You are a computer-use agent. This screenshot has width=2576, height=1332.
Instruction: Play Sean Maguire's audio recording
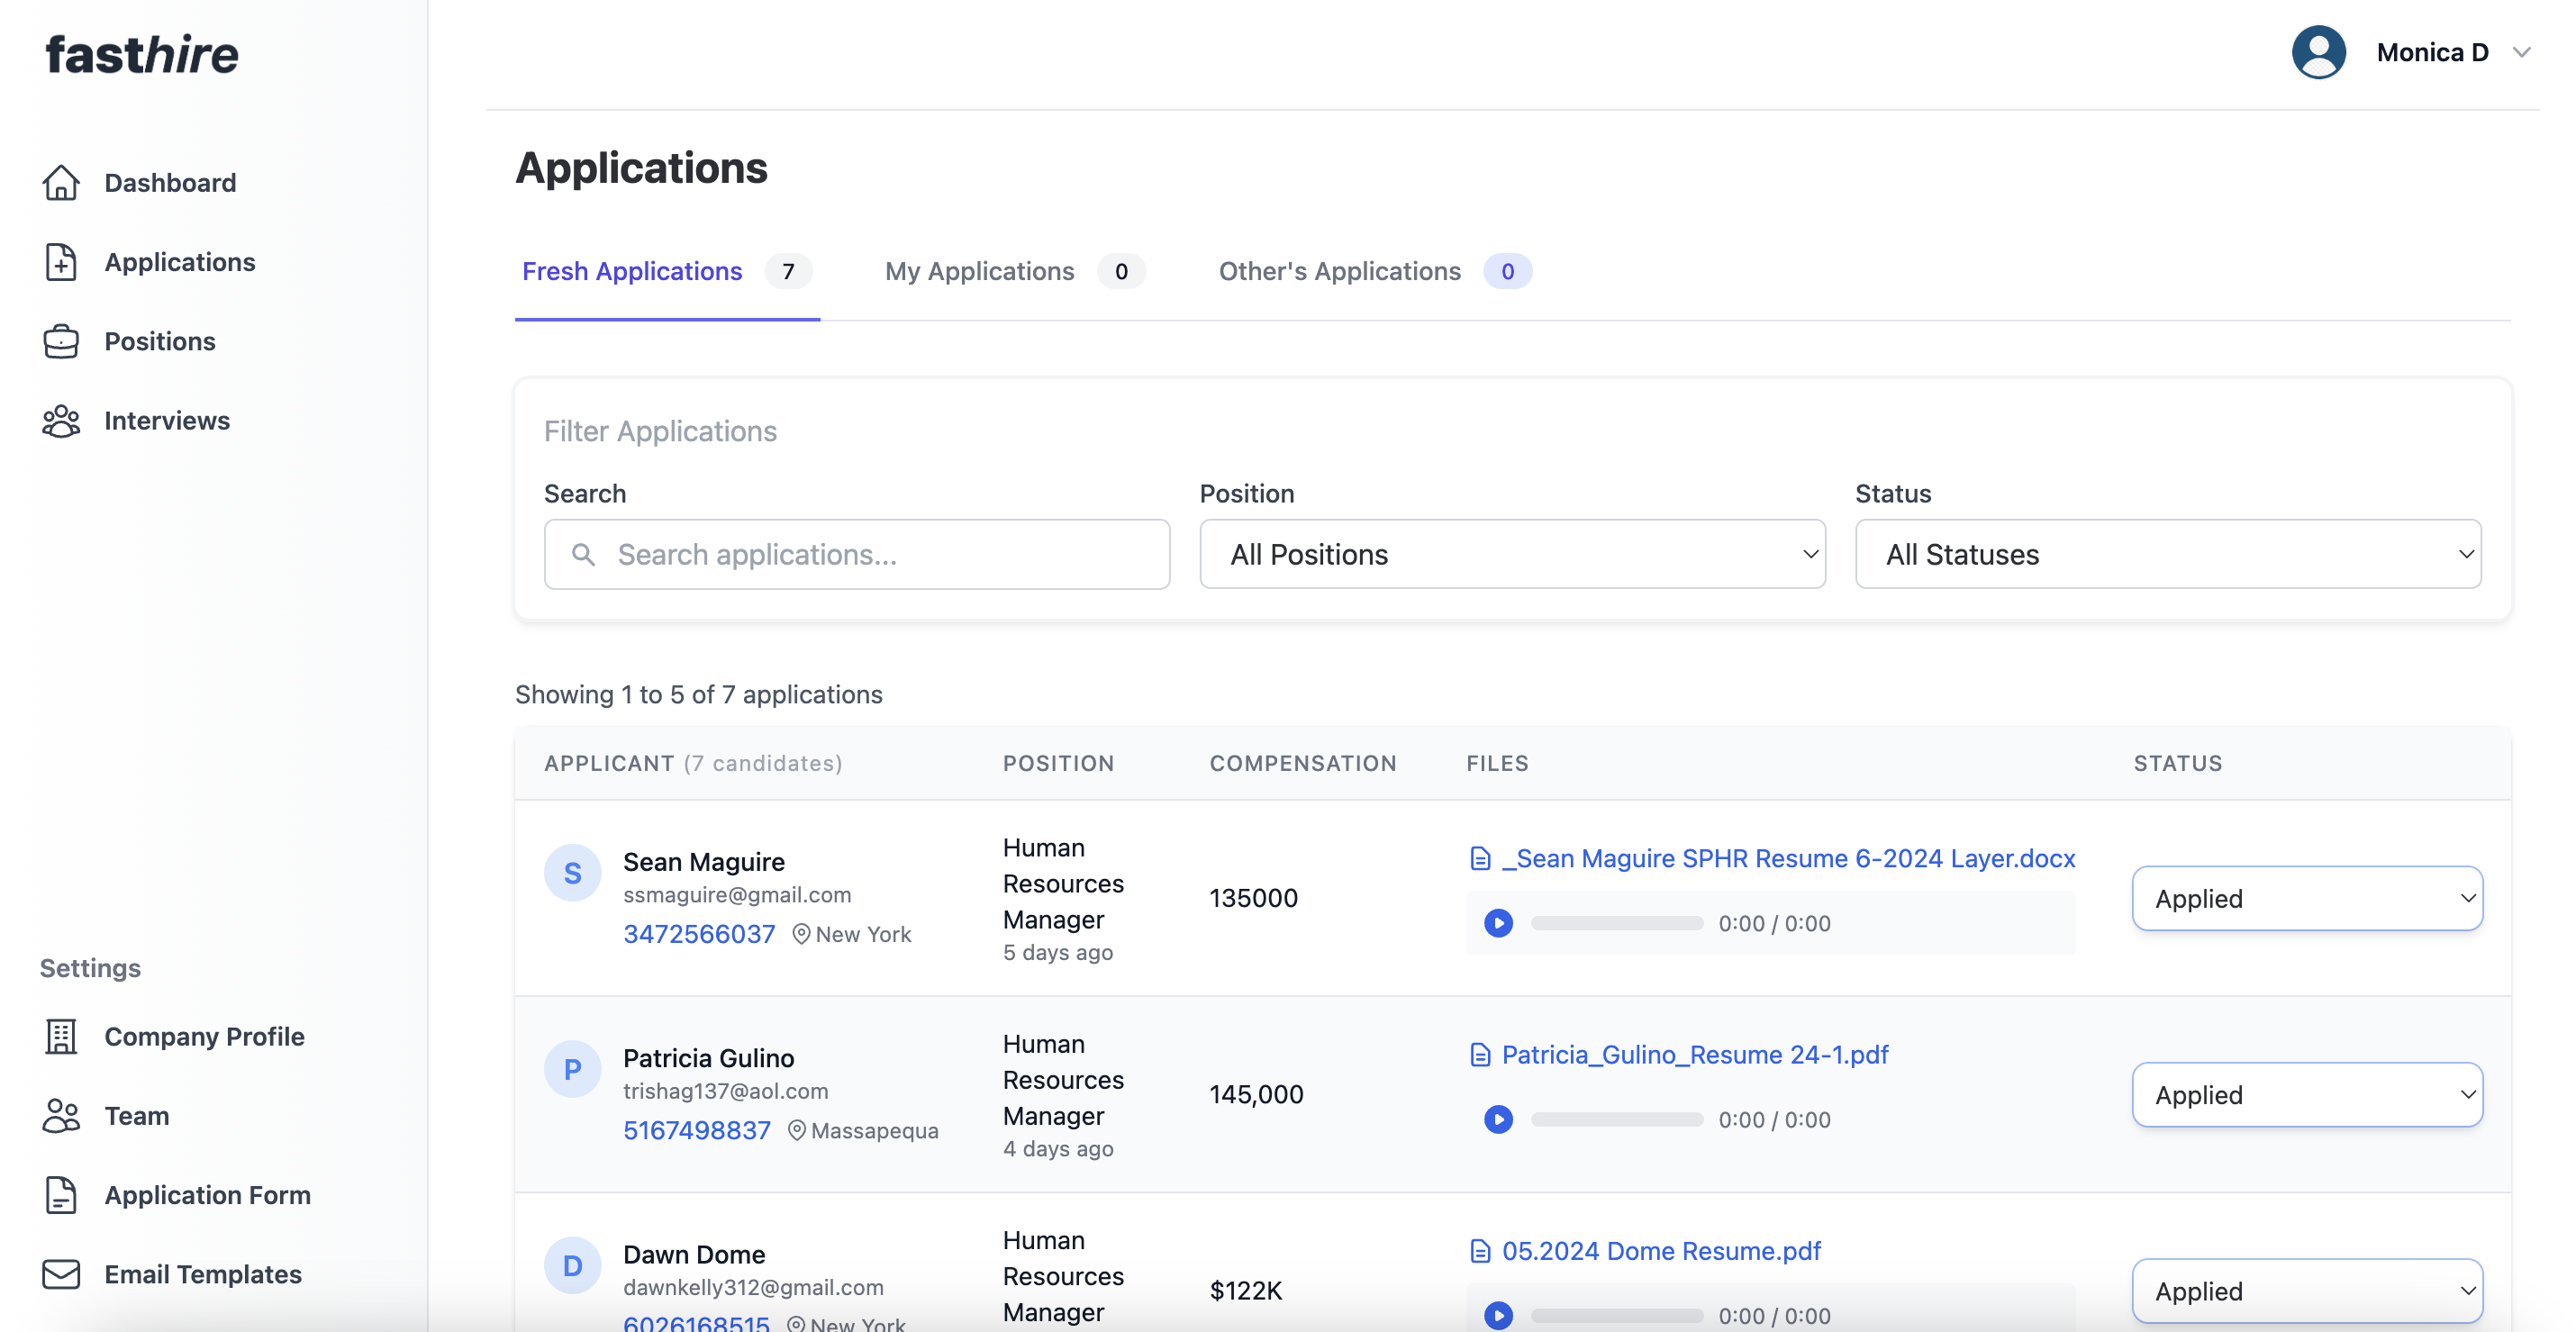coord(1498,923)
